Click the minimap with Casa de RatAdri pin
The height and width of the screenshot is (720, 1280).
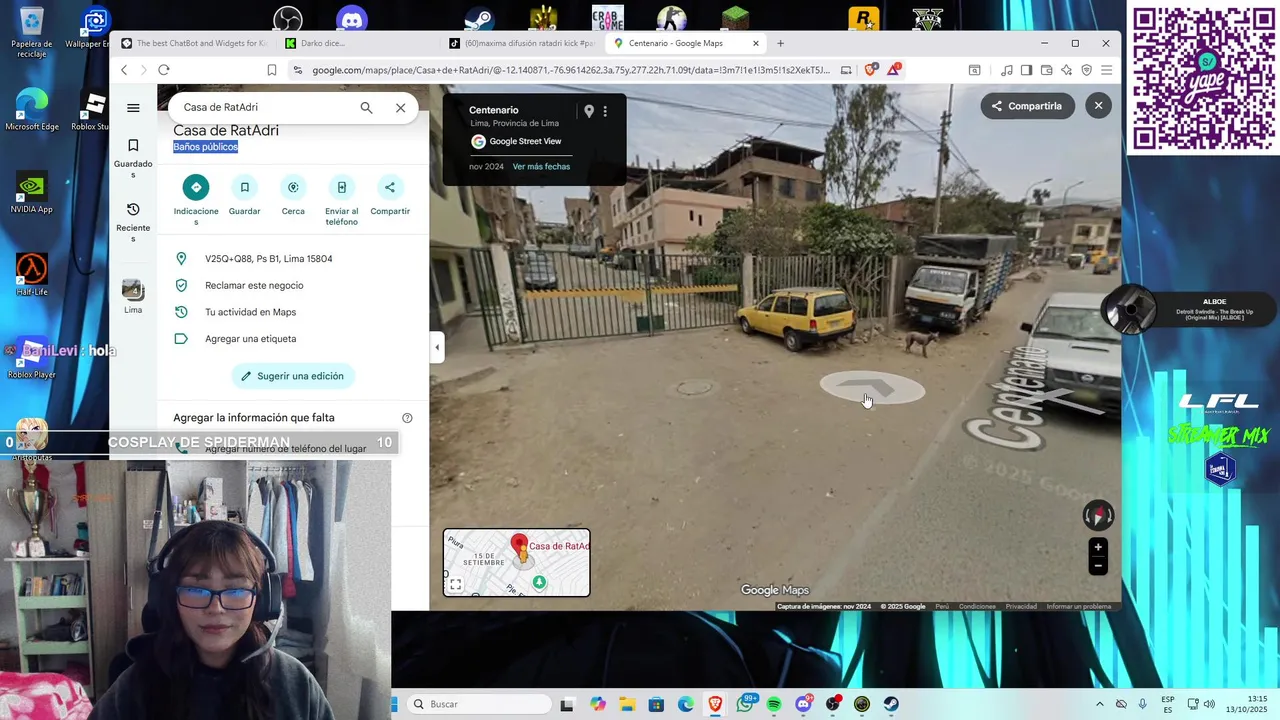pyautogui.click(x=517, y=563)
